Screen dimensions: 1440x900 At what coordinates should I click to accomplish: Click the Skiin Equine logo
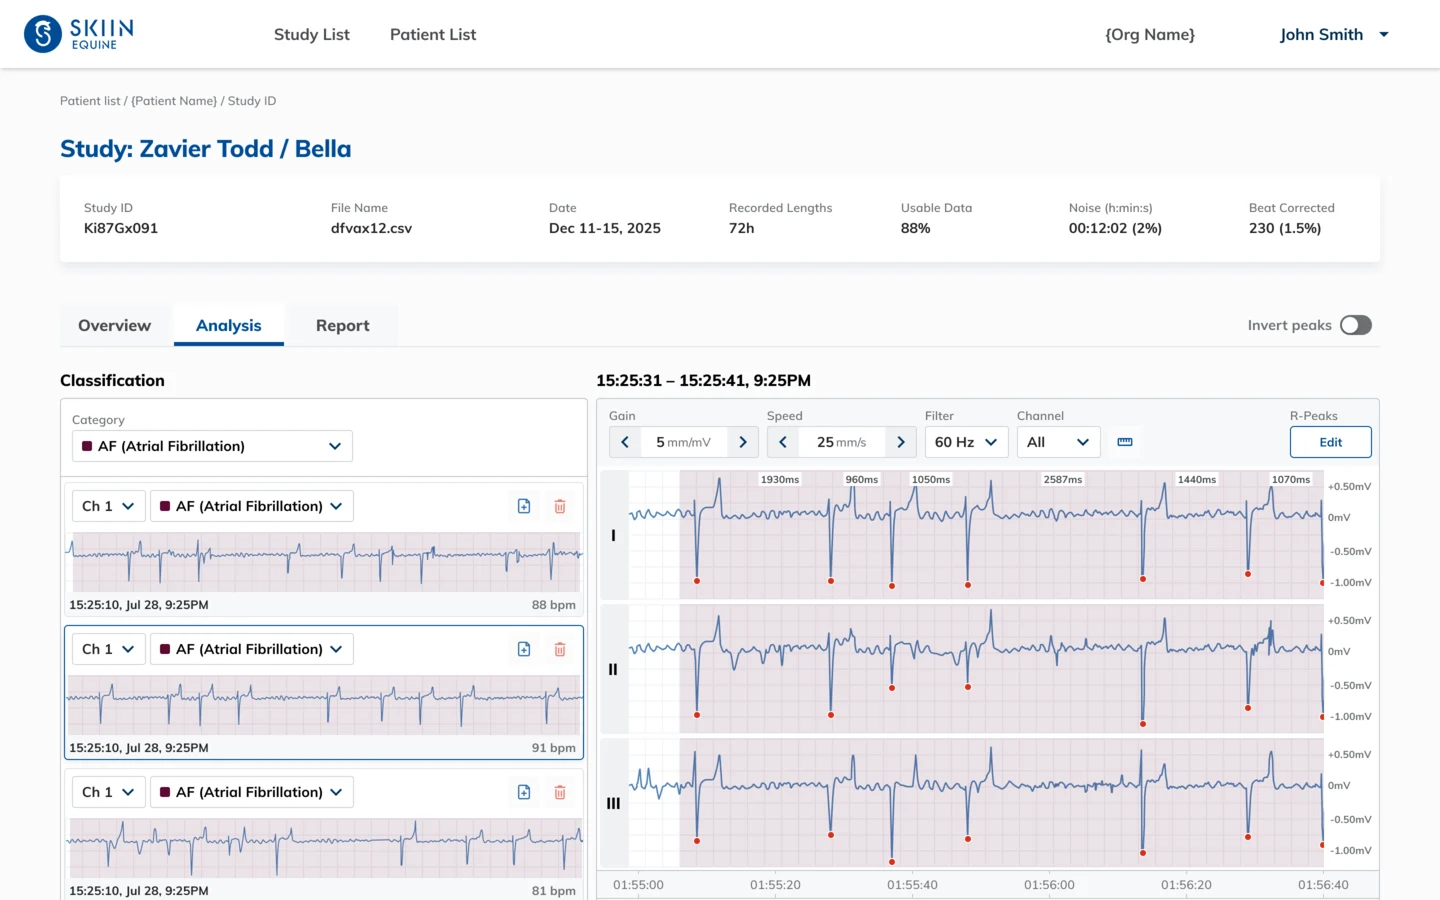click(79, 34)
